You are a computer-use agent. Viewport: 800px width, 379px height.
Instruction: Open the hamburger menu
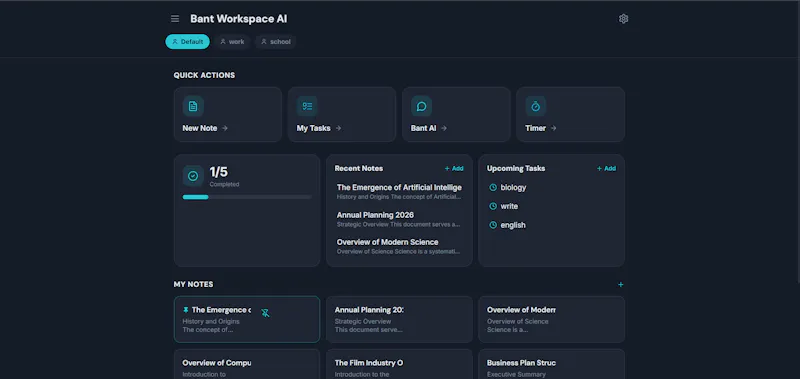(175, 19)
